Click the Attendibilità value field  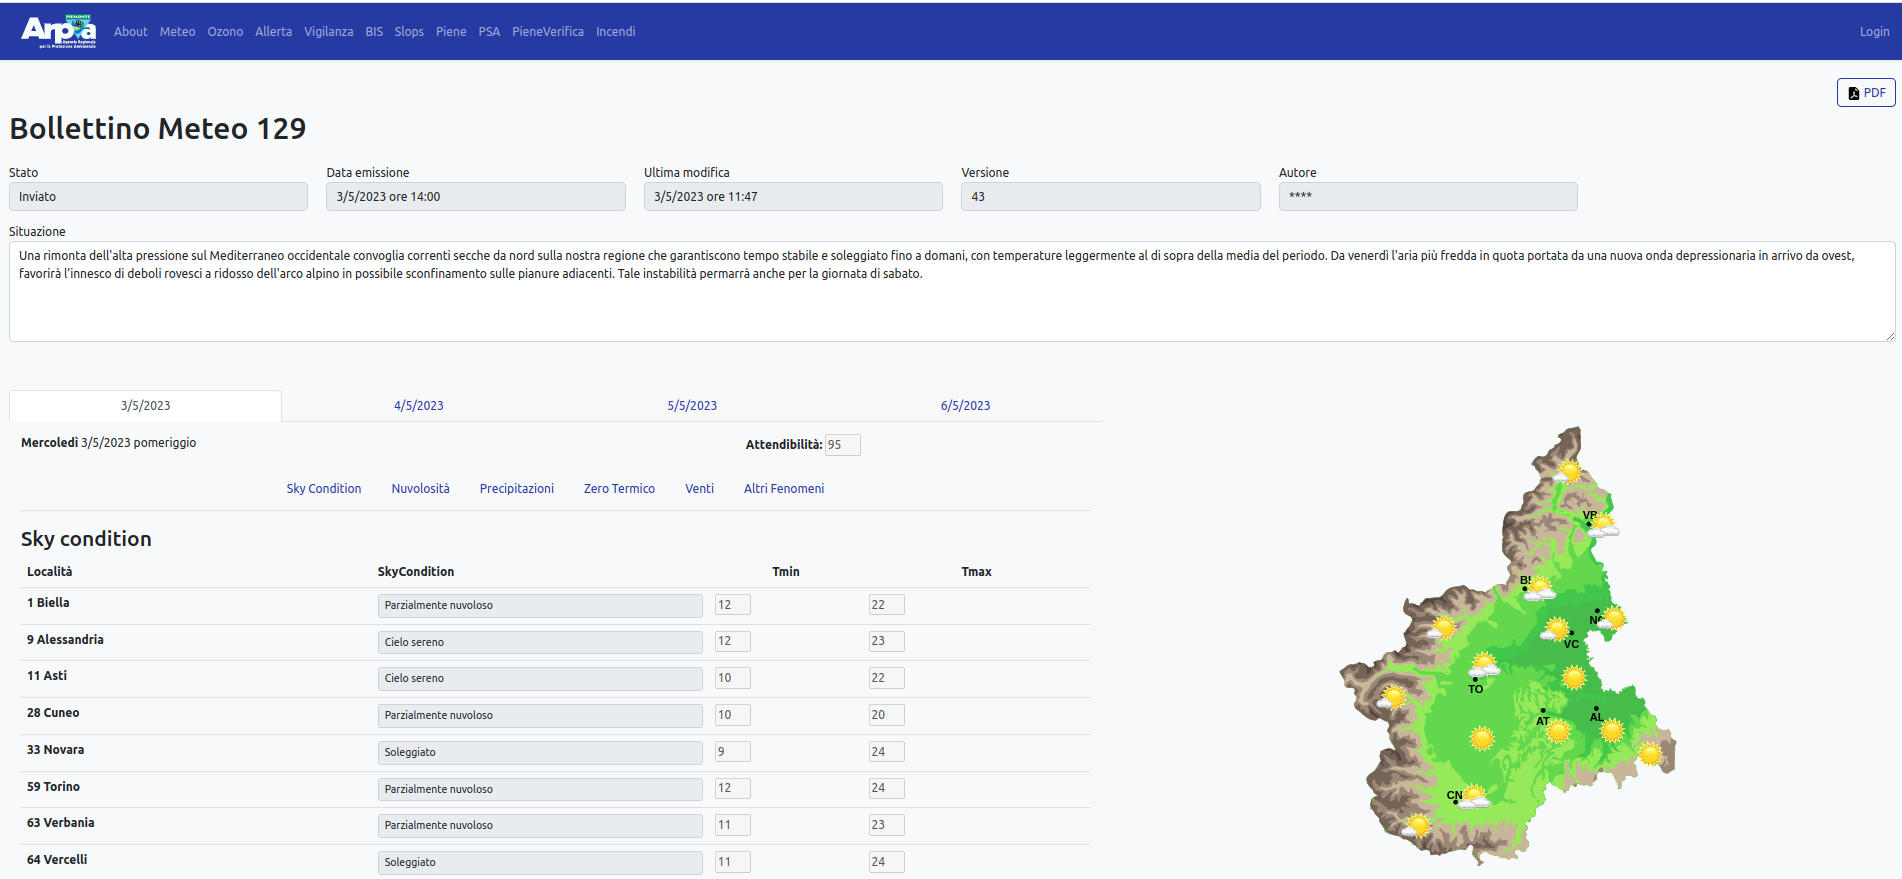point(842,445)
